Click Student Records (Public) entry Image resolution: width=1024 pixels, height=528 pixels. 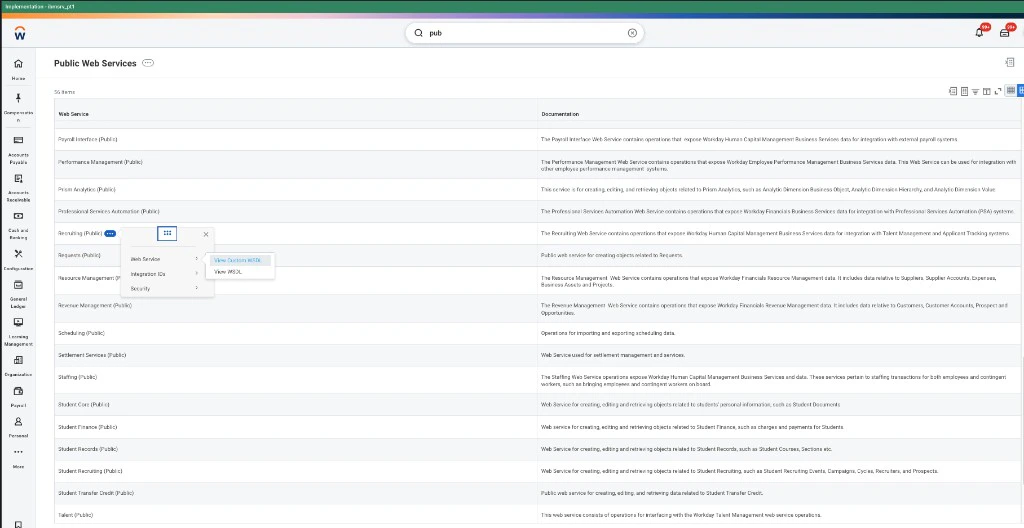coord(88,449)
